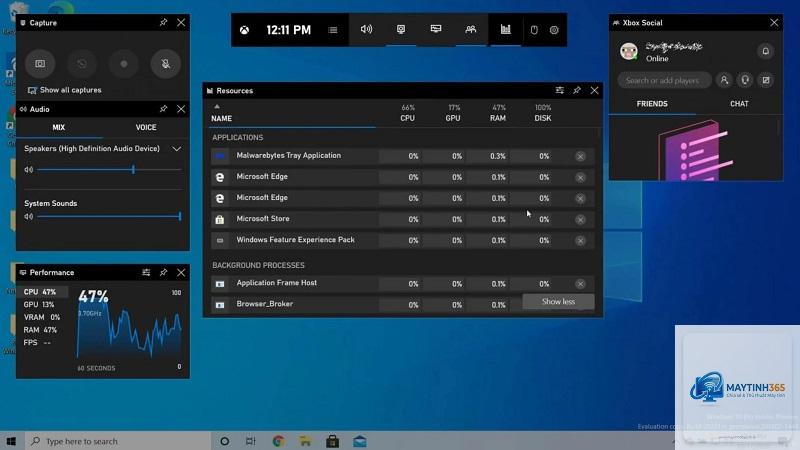Switch to the FRIENDS tab
This screenshot has width=800, height=450.
click(x=652, y=104)
